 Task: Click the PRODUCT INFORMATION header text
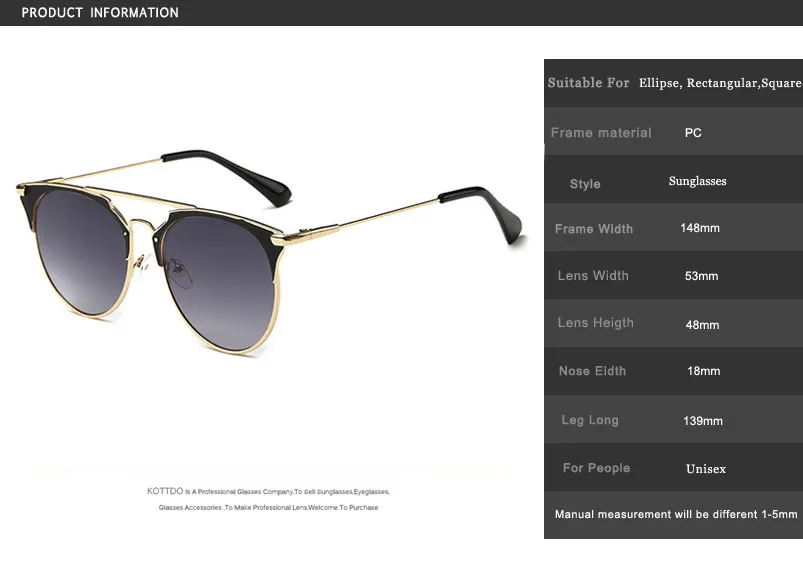[x=100, y=13]
